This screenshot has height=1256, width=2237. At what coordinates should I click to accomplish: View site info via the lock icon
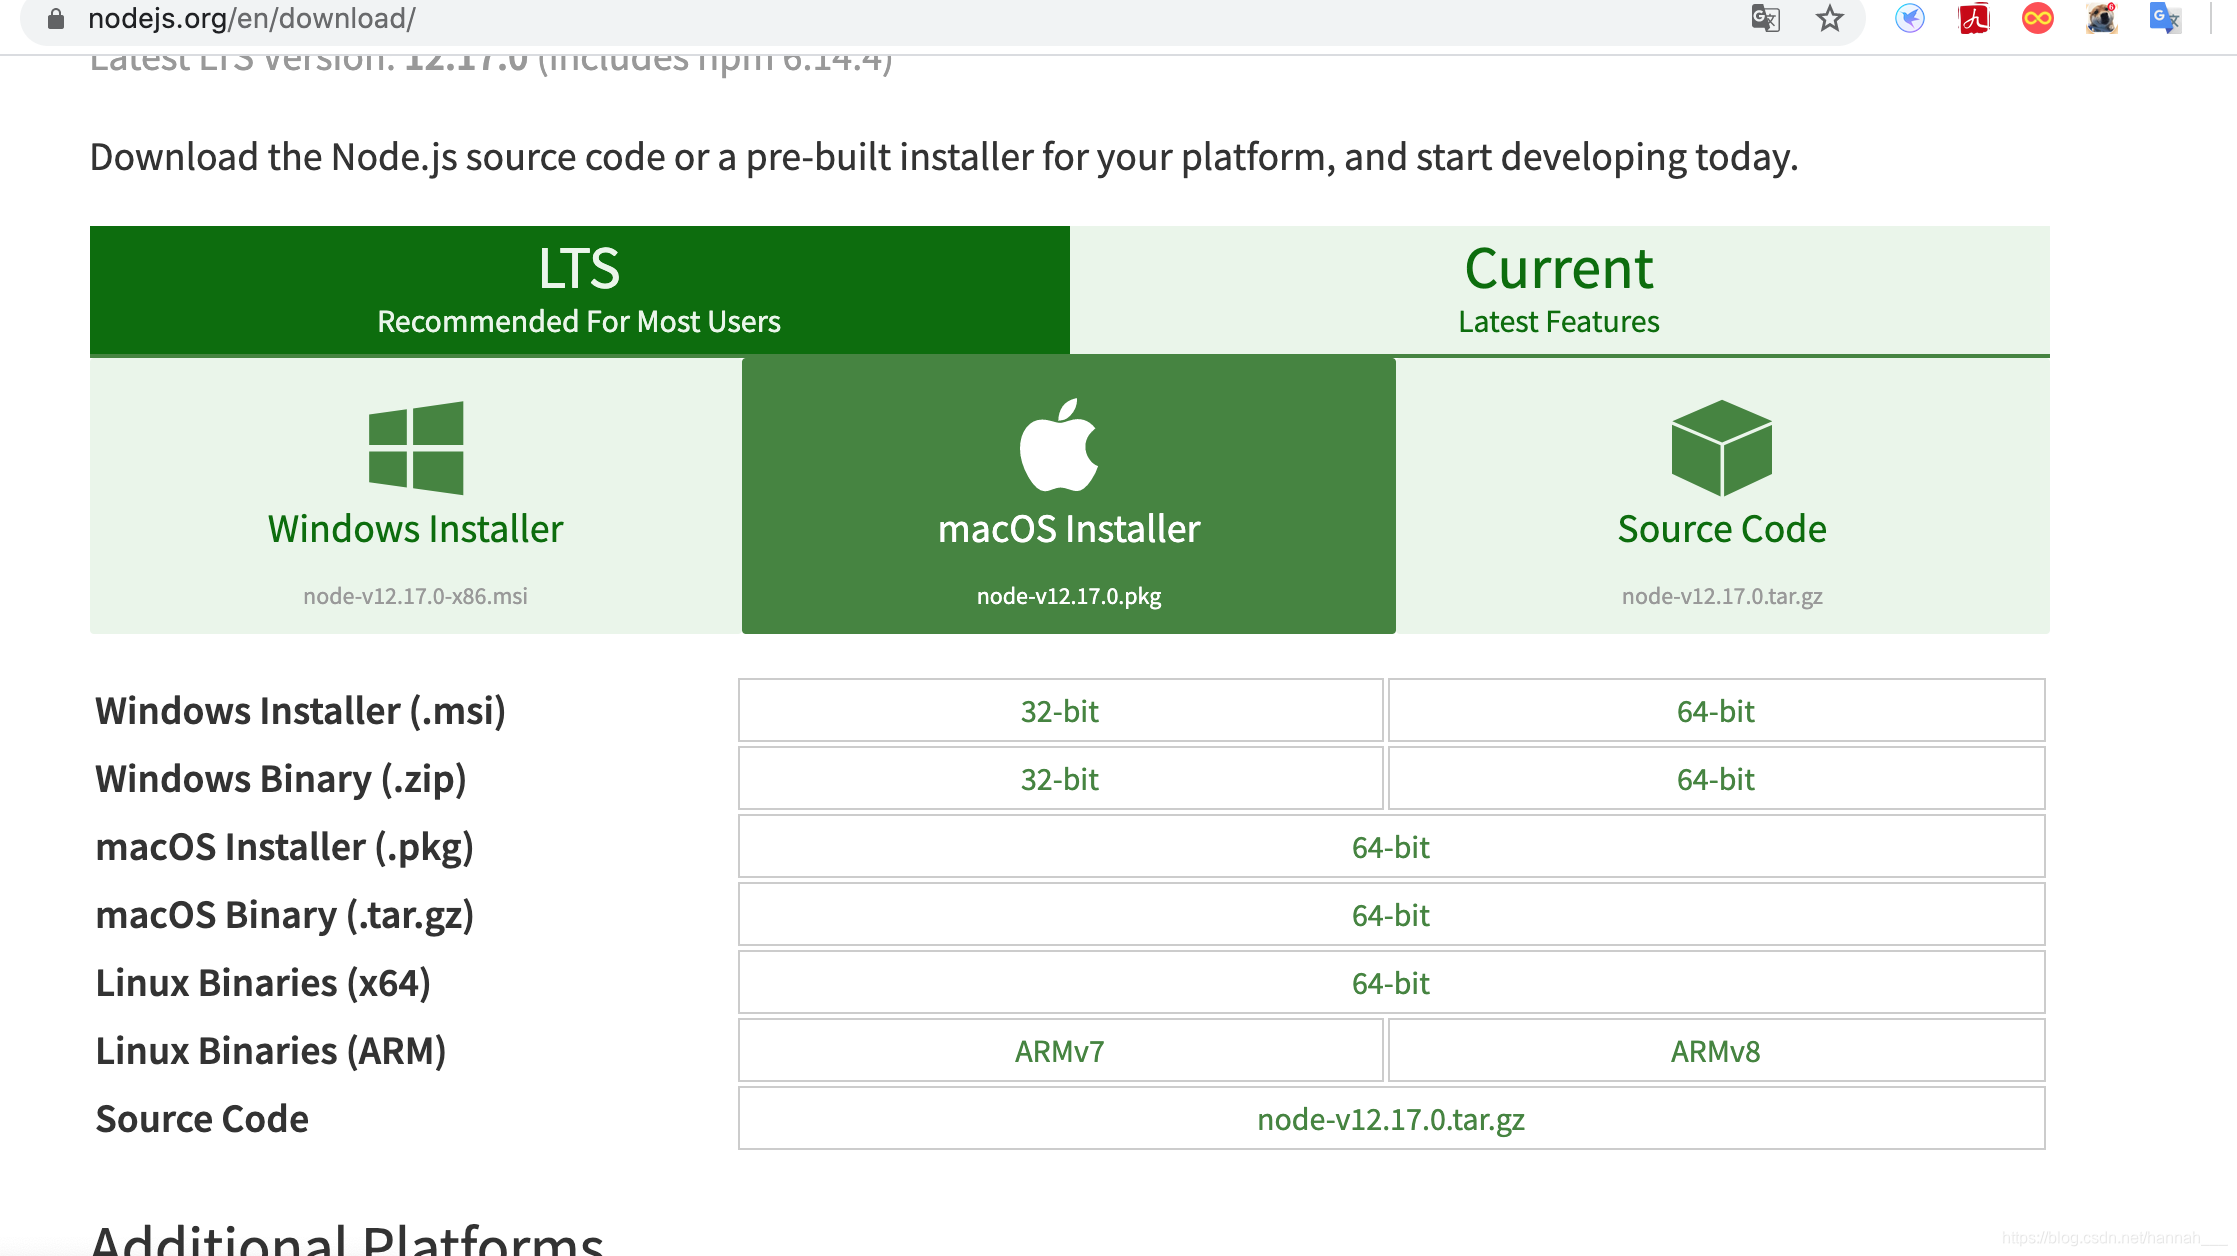pos(56,18)
